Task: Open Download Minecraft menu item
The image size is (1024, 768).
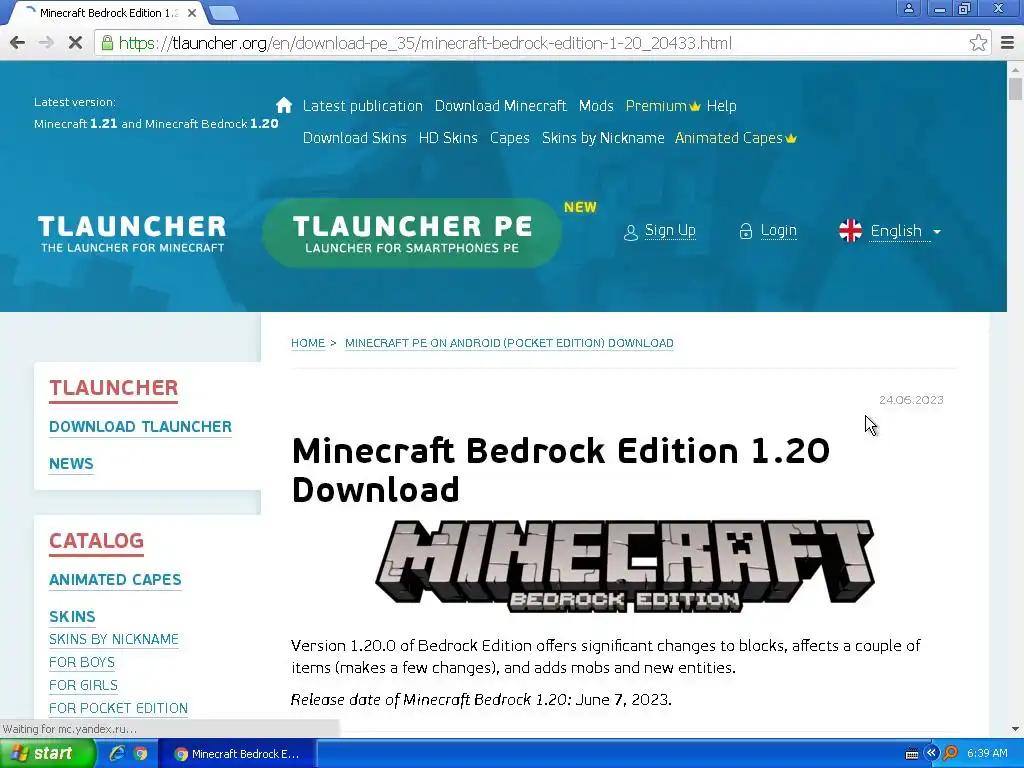Action: (500, 106)
